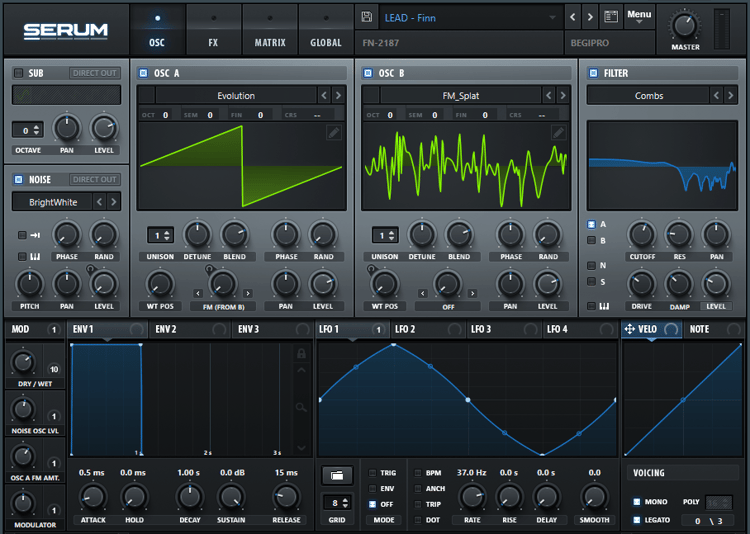Open the Evolution wavetable selector
Screen dimensions: 750x534
[236, 95]
